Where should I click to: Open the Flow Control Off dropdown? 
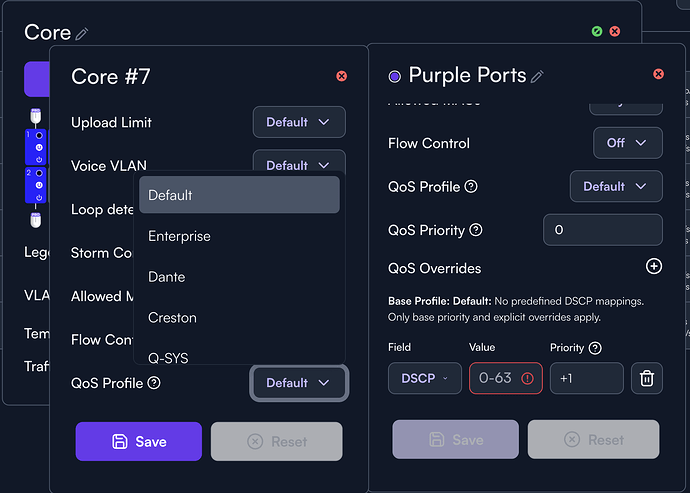point(627,143)
